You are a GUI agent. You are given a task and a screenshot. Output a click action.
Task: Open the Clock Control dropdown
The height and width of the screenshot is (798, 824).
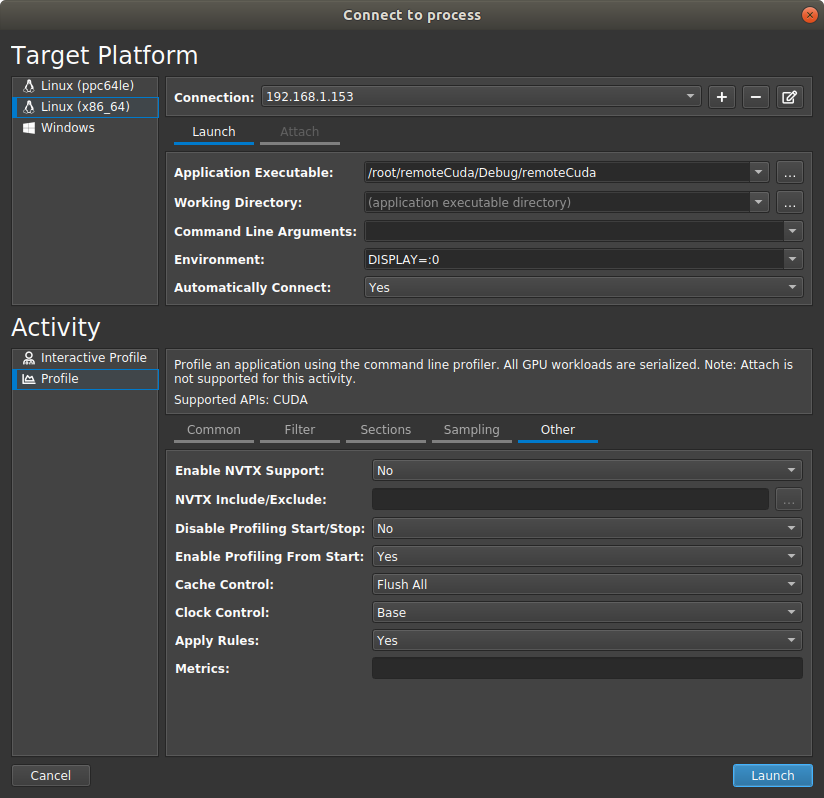pos(587,612)
